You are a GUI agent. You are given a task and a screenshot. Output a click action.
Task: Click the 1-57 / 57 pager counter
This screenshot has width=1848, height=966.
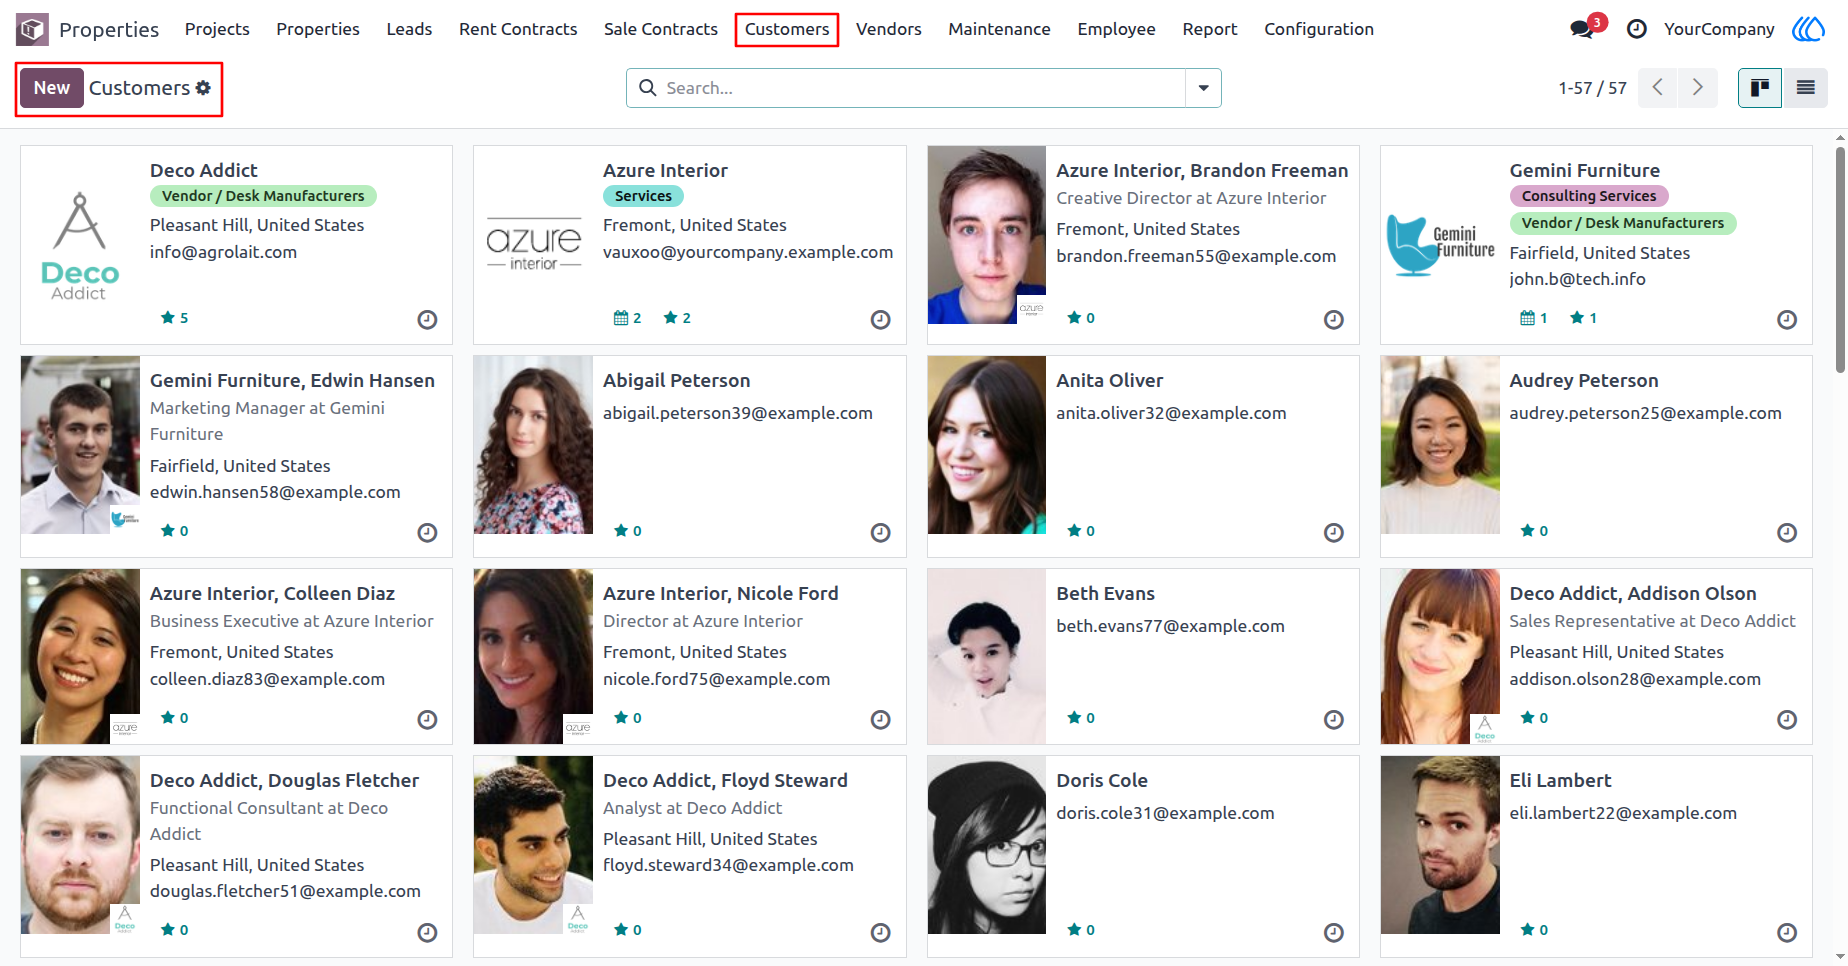coord(1592,88)
